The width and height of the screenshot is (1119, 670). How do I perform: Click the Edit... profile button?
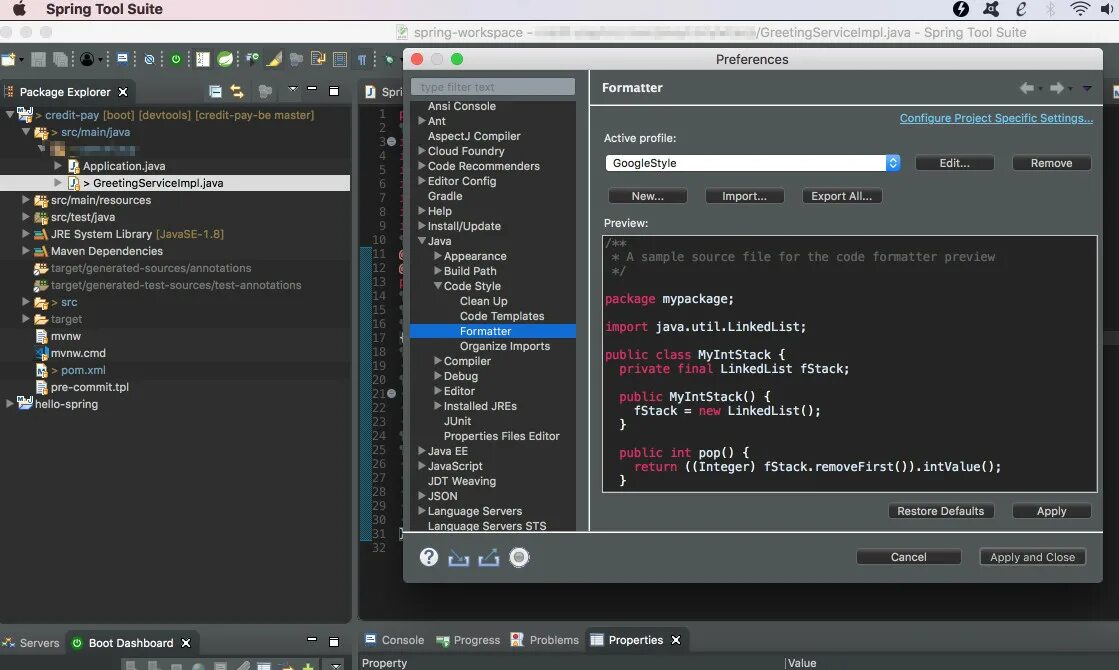[954, 163]
